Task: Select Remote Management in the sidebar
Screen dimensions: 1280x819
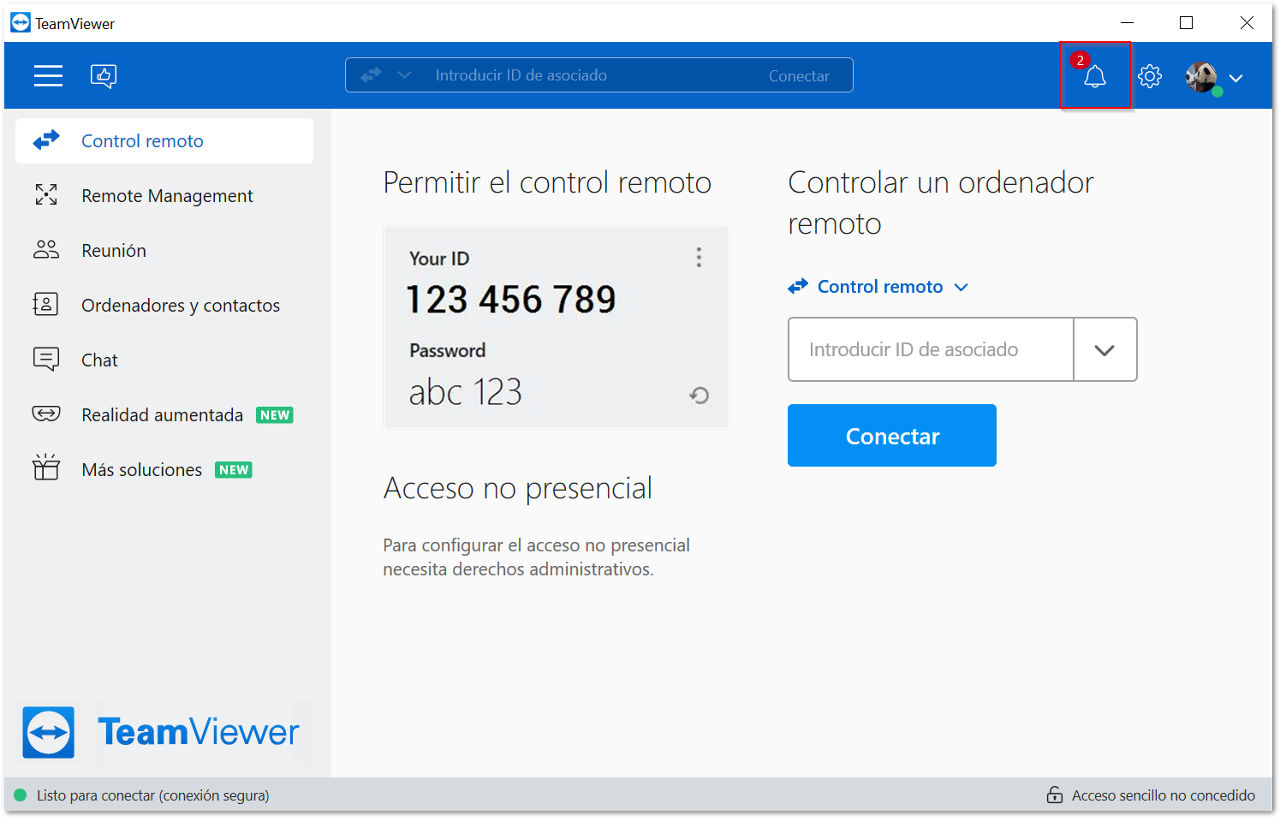Action: pos(165,196)
